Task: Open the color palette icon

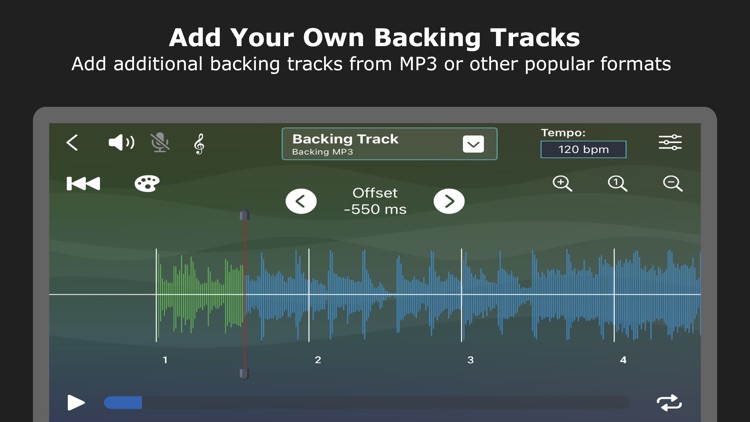Action: [x=147, y=184]
